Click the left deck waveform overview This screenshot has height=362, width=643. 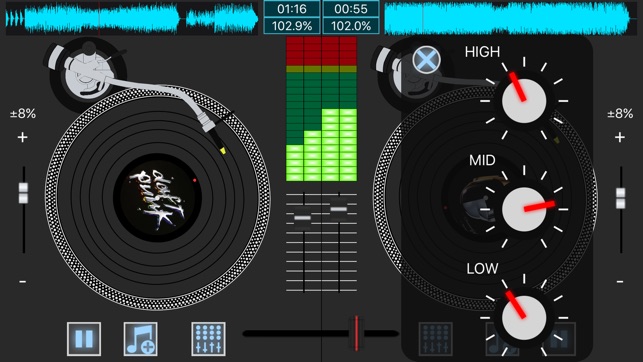pos(132,18)
